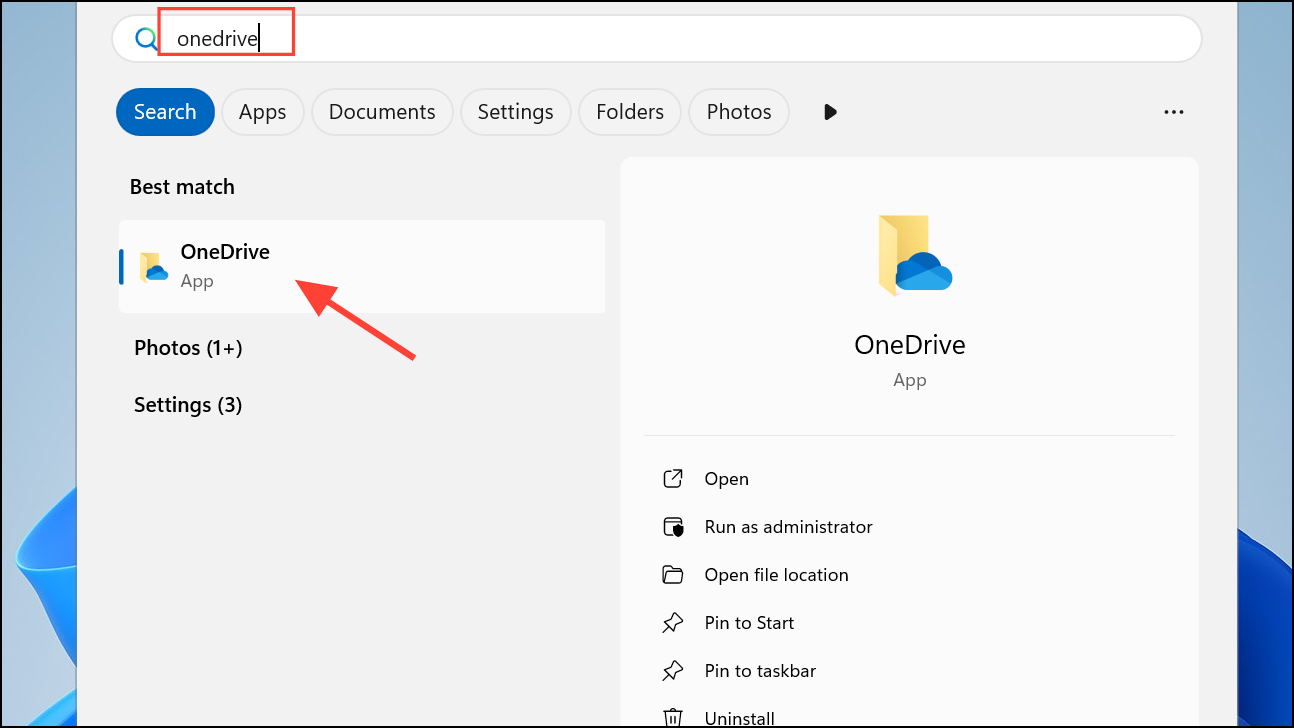
Task: Click the Open file location folder icon
Action: (x=673, y=575)
